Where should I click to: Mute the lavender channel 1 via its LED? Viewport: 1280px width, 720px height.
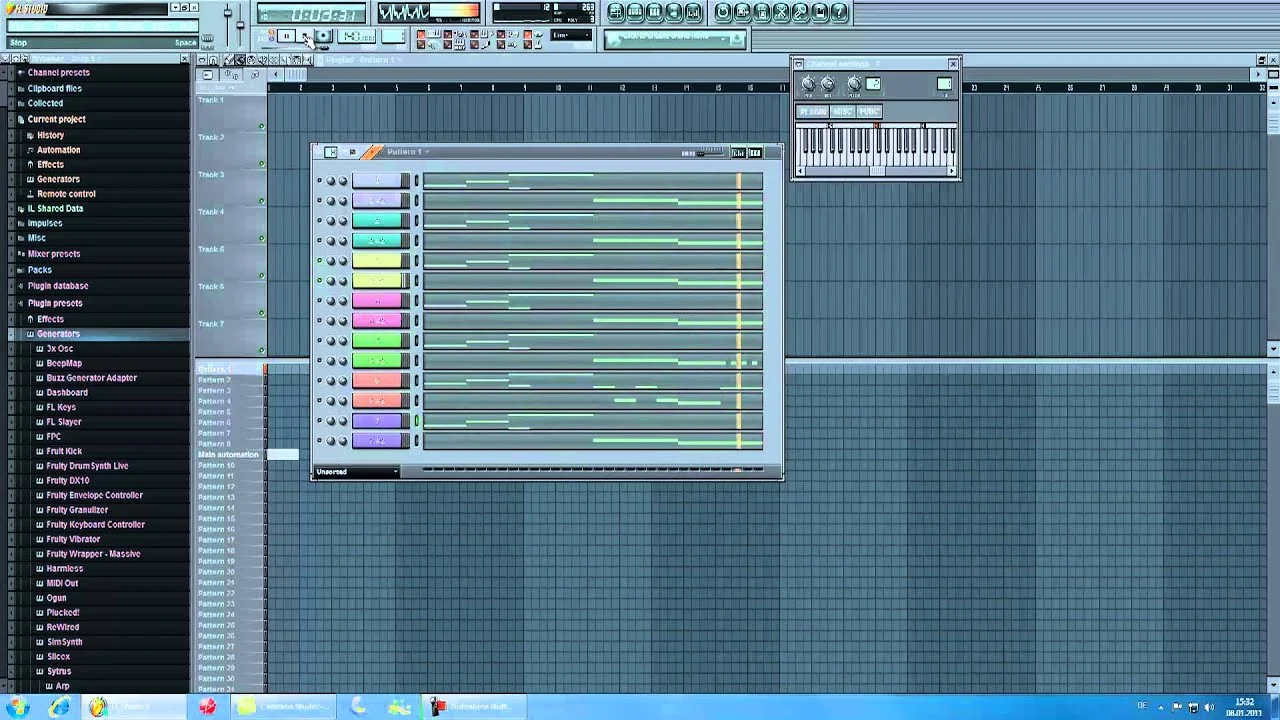(x=319, y=181)
